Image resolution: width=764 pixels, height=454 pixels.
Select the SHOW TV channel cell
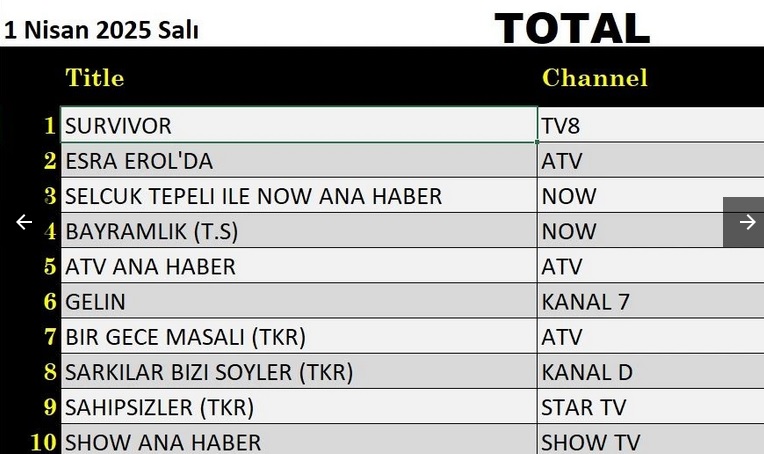coord(651,439)
